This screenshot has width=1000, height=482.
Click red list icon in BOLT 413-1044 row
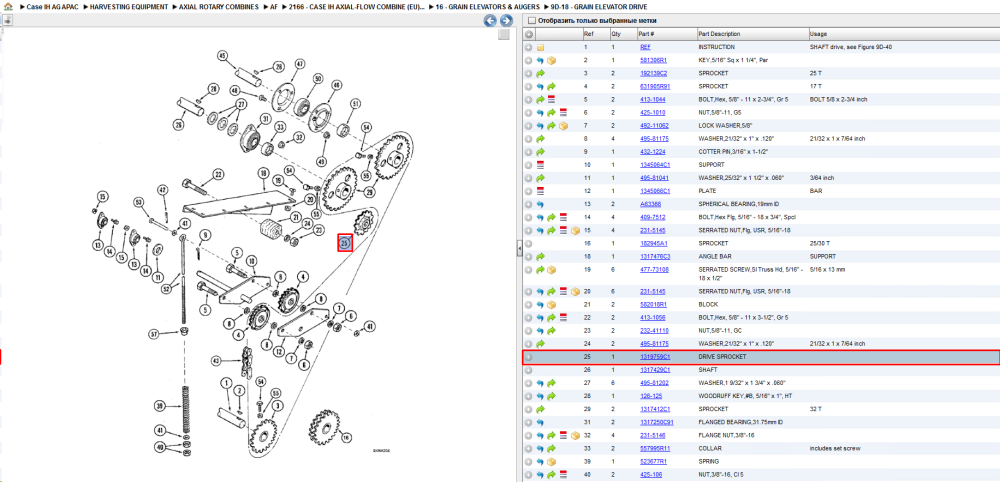(551, 99)
